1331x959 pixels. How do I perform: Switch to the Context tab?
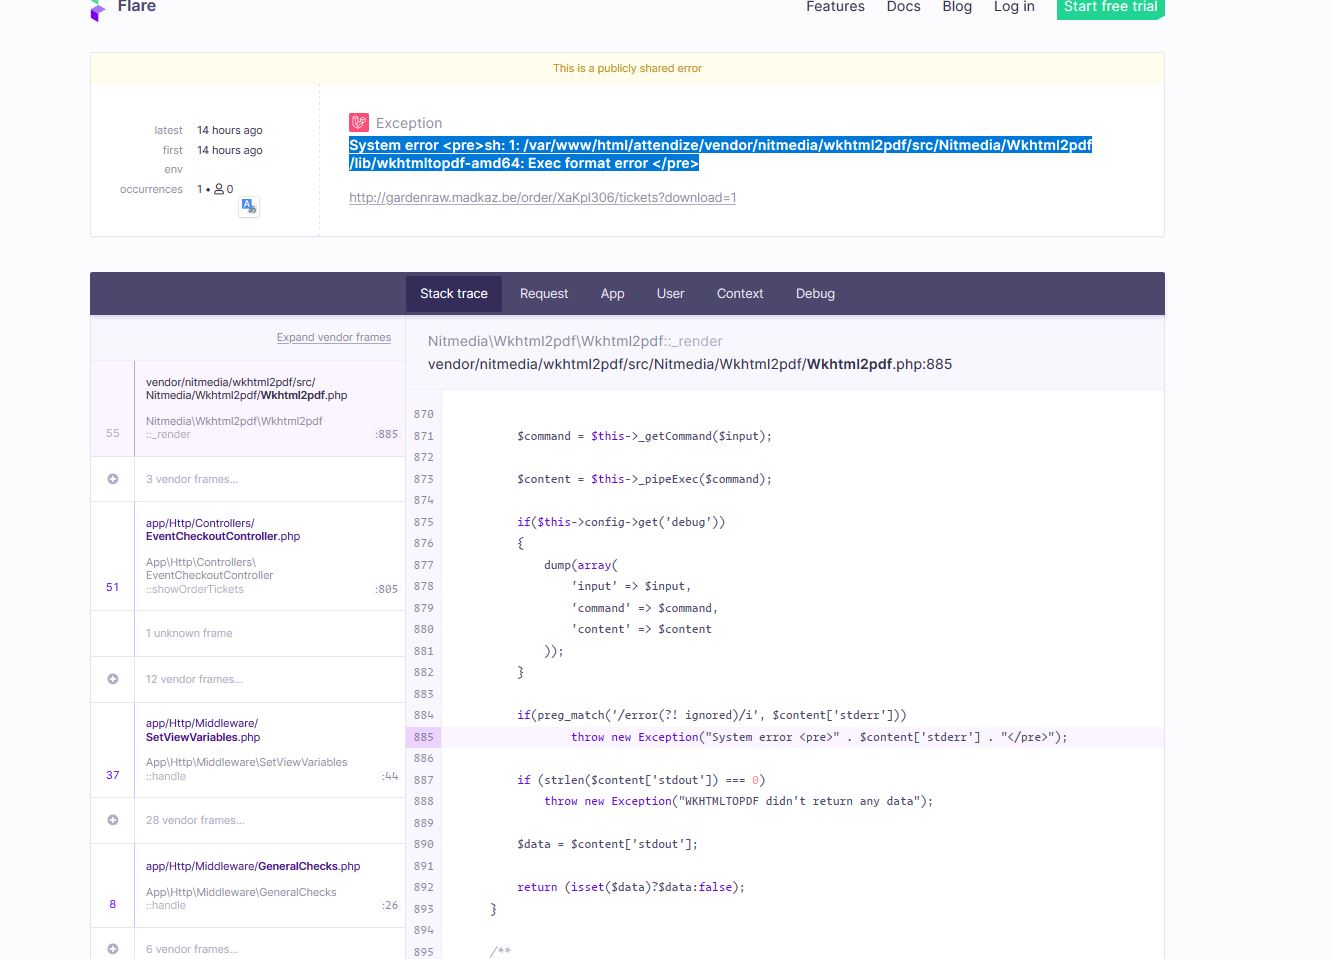pyautogui.click(x=740, y=294)
